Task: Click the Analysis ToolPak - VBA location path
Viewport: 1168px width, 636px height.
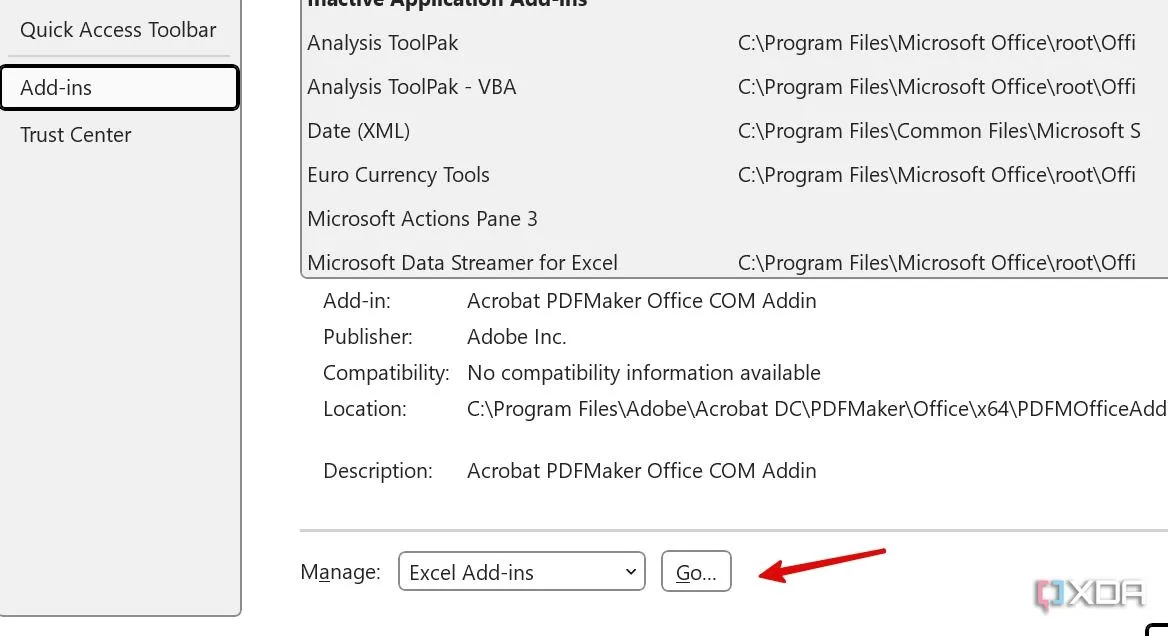Action: (936, 87)
